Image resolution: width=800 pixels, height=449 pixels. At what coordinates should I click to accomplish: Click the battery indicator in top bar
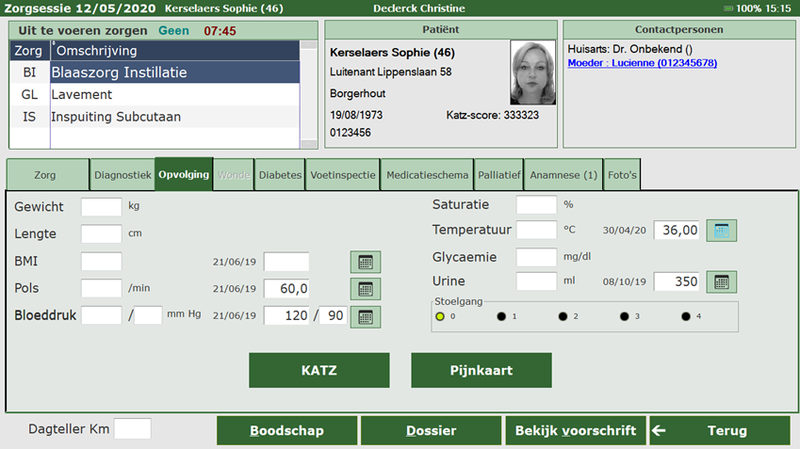point(743,8)
